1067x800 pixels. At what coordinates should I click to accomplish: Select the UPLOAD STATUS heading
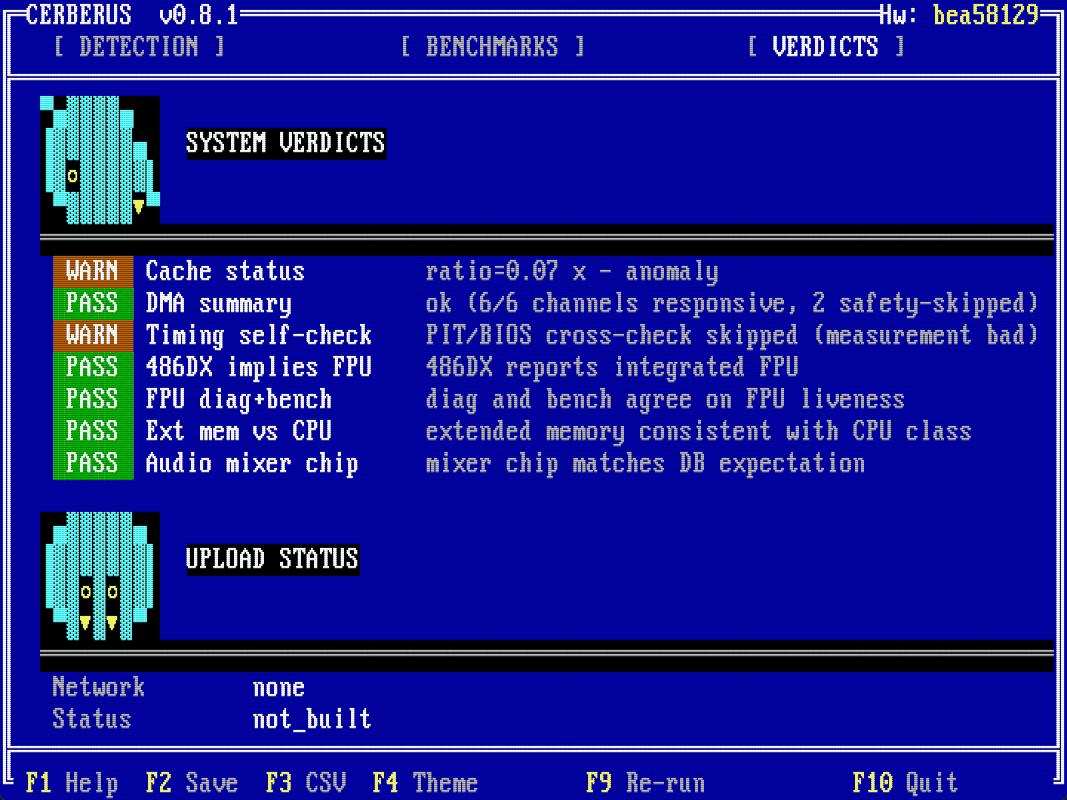point(272,559)
